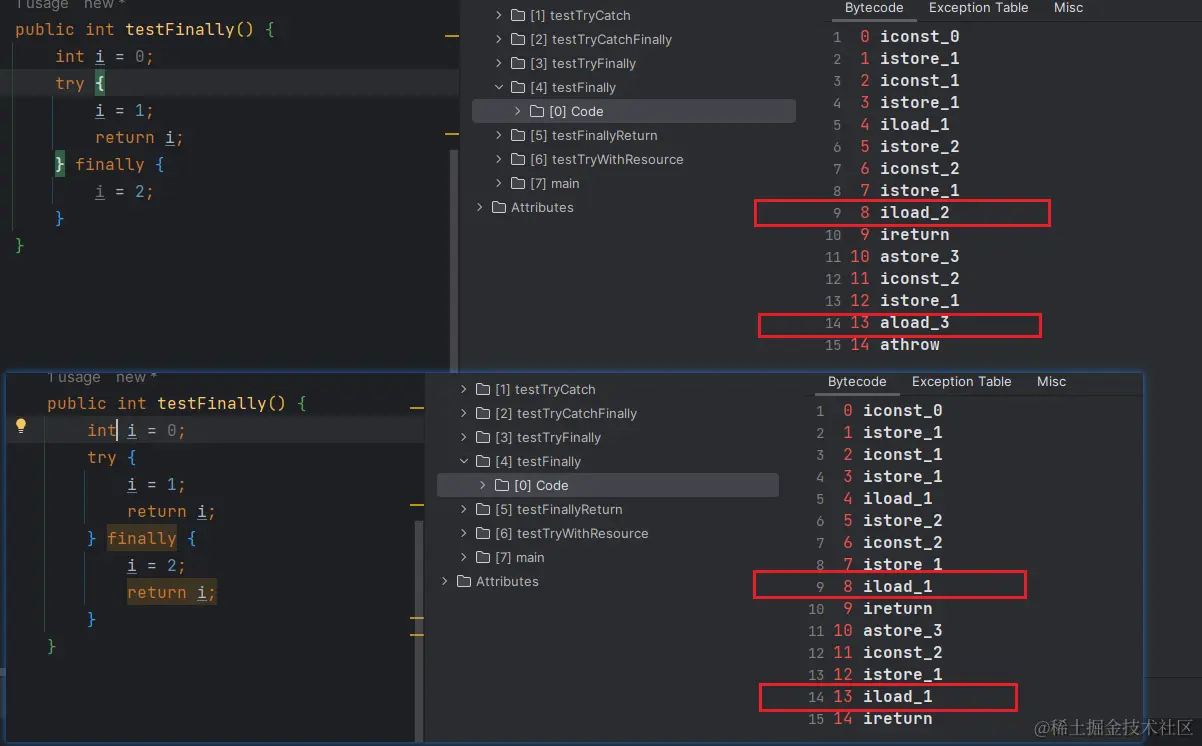Click folder icon of [4] testFinally in lower tree
The image size is (1202, 746).
point(483,462)
